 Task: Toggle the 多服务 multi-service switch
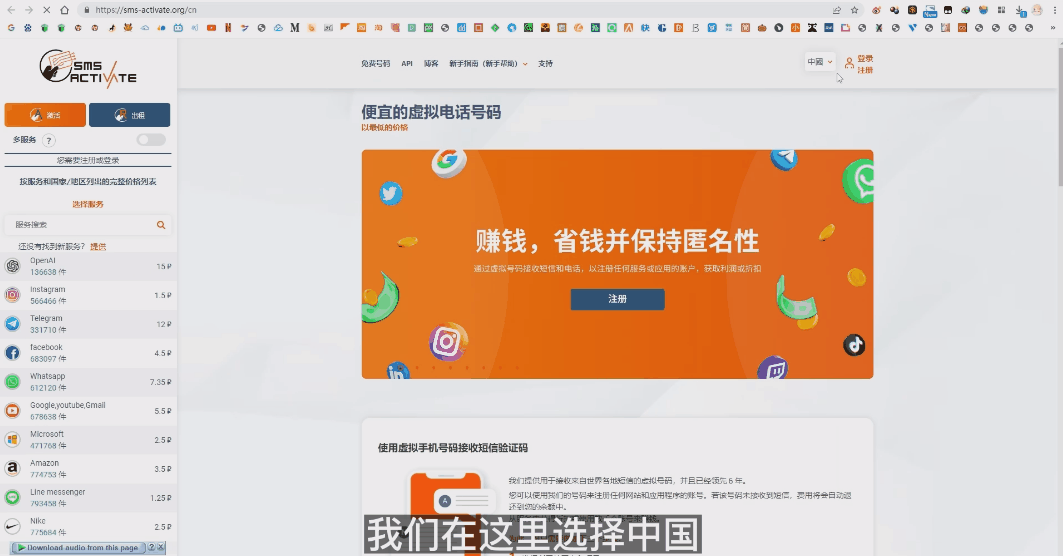tap(151, 140)
